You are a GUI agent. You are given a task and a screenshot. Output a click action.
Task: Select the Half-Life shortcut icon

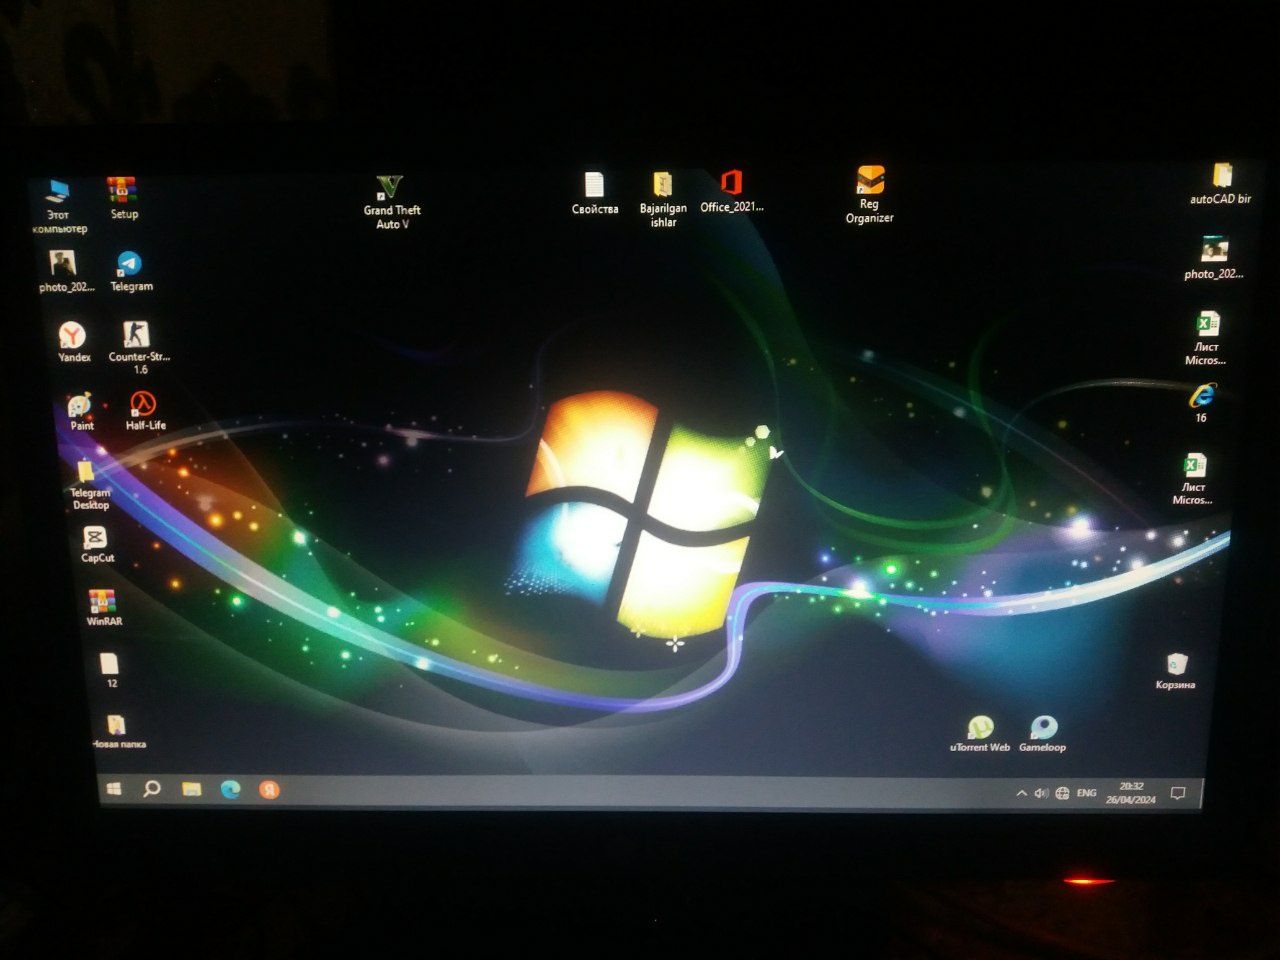(x=144, y=411)
